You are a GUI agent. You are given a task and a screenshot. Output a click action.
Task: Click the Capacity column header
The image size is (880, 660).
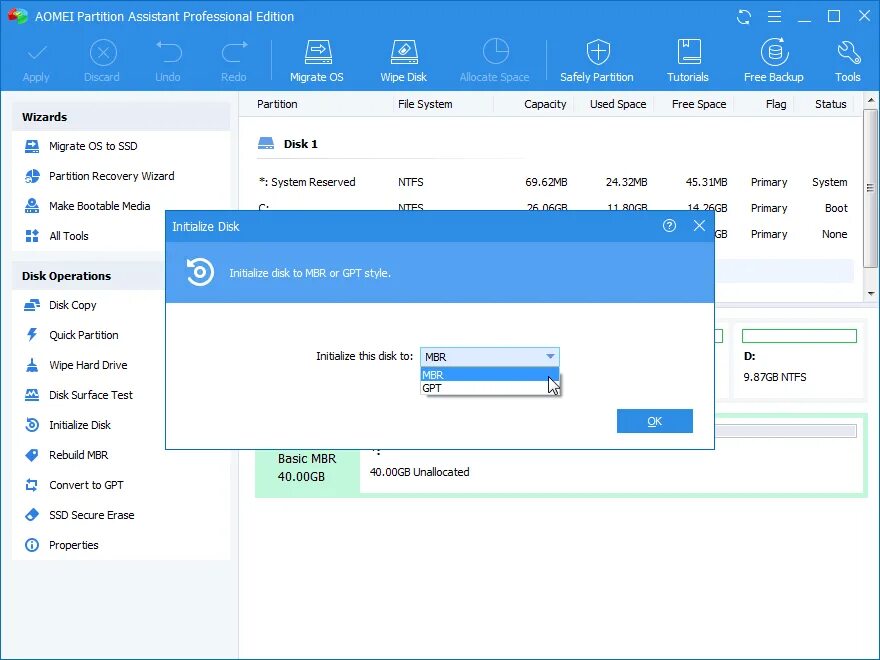(545, 104)
